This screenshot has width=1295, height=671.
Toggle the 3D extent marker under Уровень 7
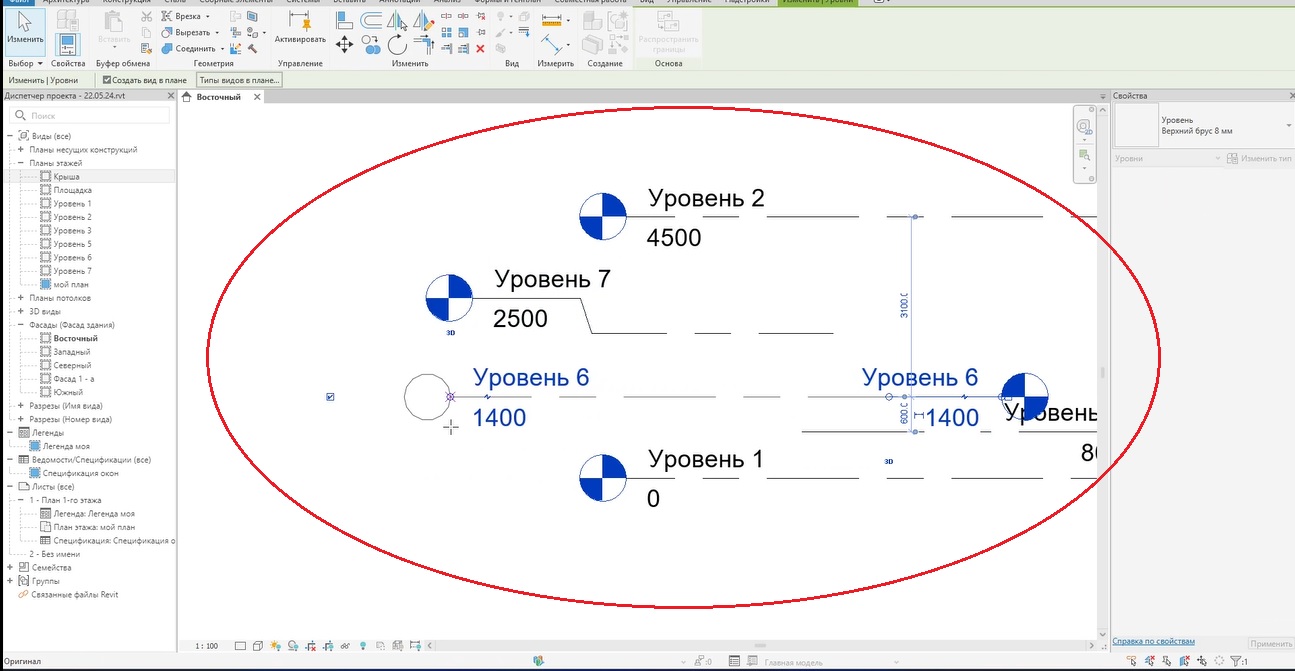pyautogui.click(x=450, y=331)
